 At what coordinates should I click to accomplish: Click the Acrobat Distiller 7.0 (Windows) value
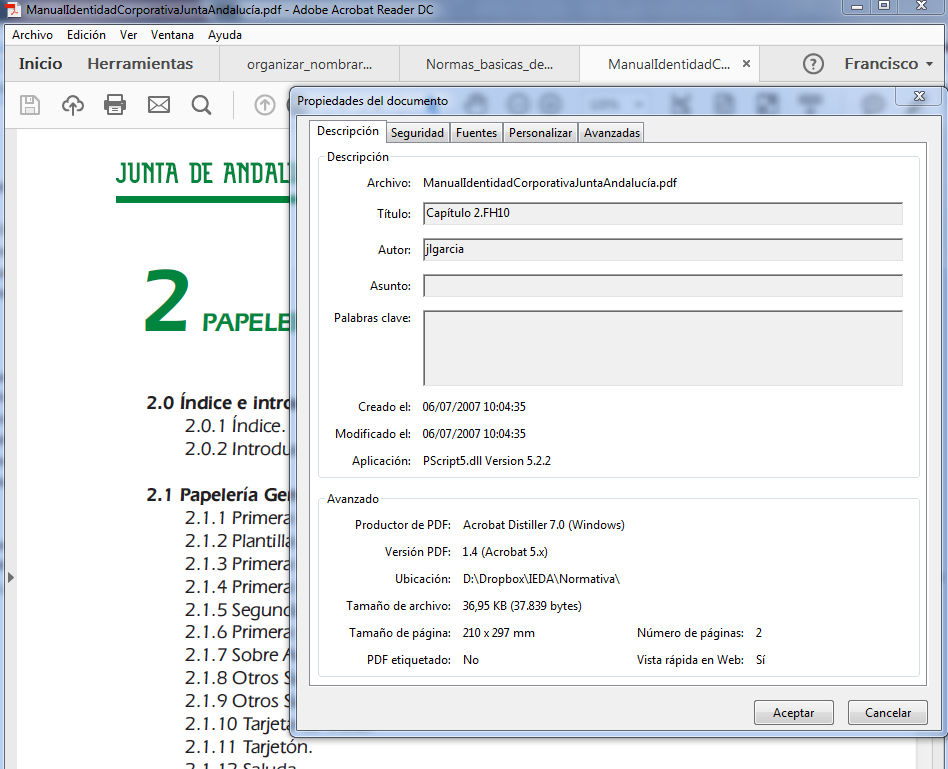click(544, 525)
